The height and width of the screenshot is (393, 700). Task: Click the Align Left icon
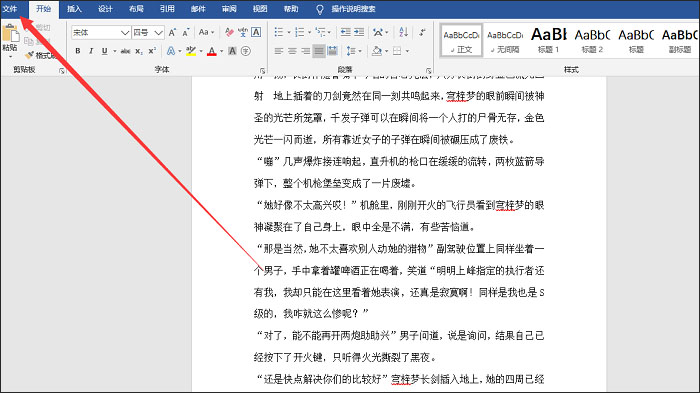[279, 51]
